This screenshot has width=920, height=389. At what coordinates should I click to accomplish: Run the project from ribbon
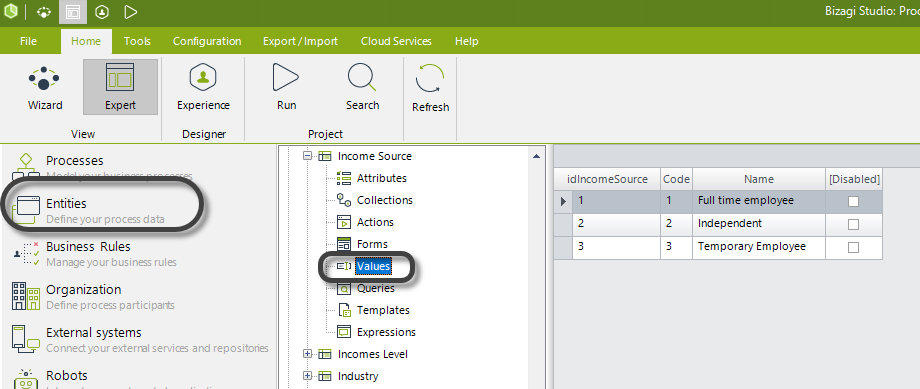tap(286, 87)
